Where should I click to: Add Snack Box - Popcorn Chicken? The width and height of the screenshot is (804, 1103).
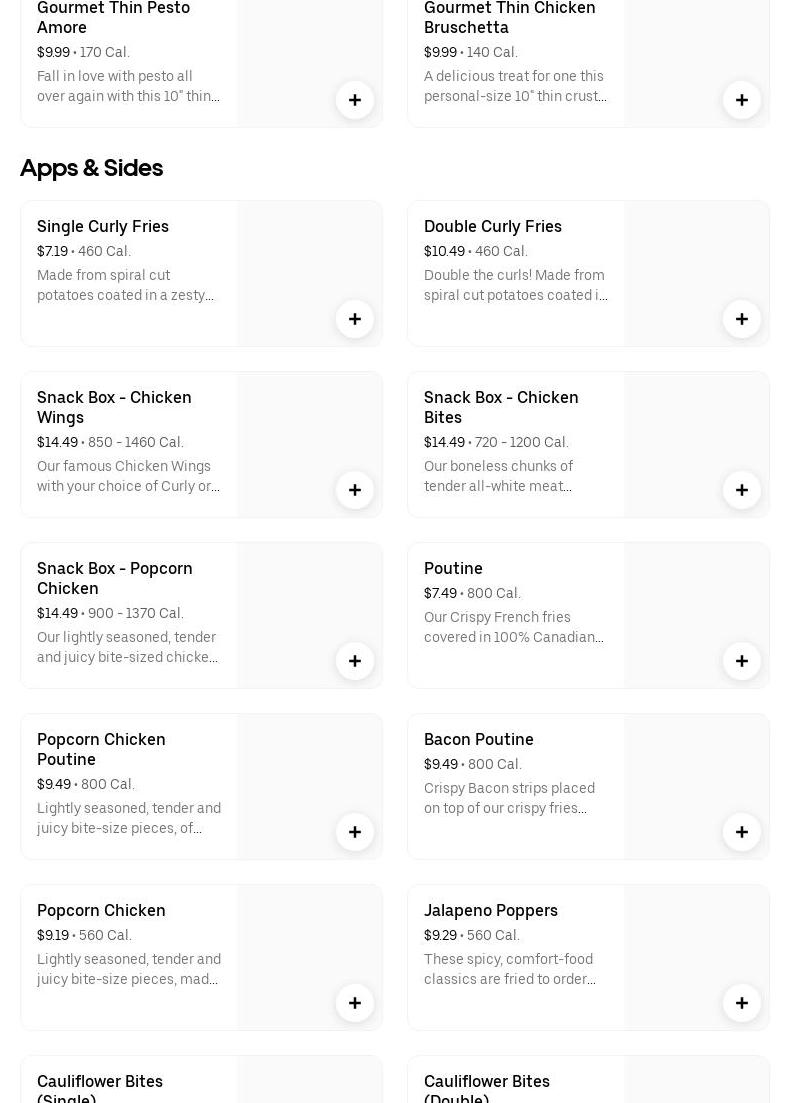coord(355,661)
